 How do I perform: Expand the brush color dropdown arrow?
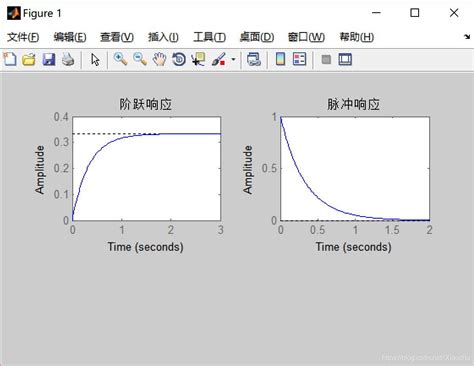point(233,60)
